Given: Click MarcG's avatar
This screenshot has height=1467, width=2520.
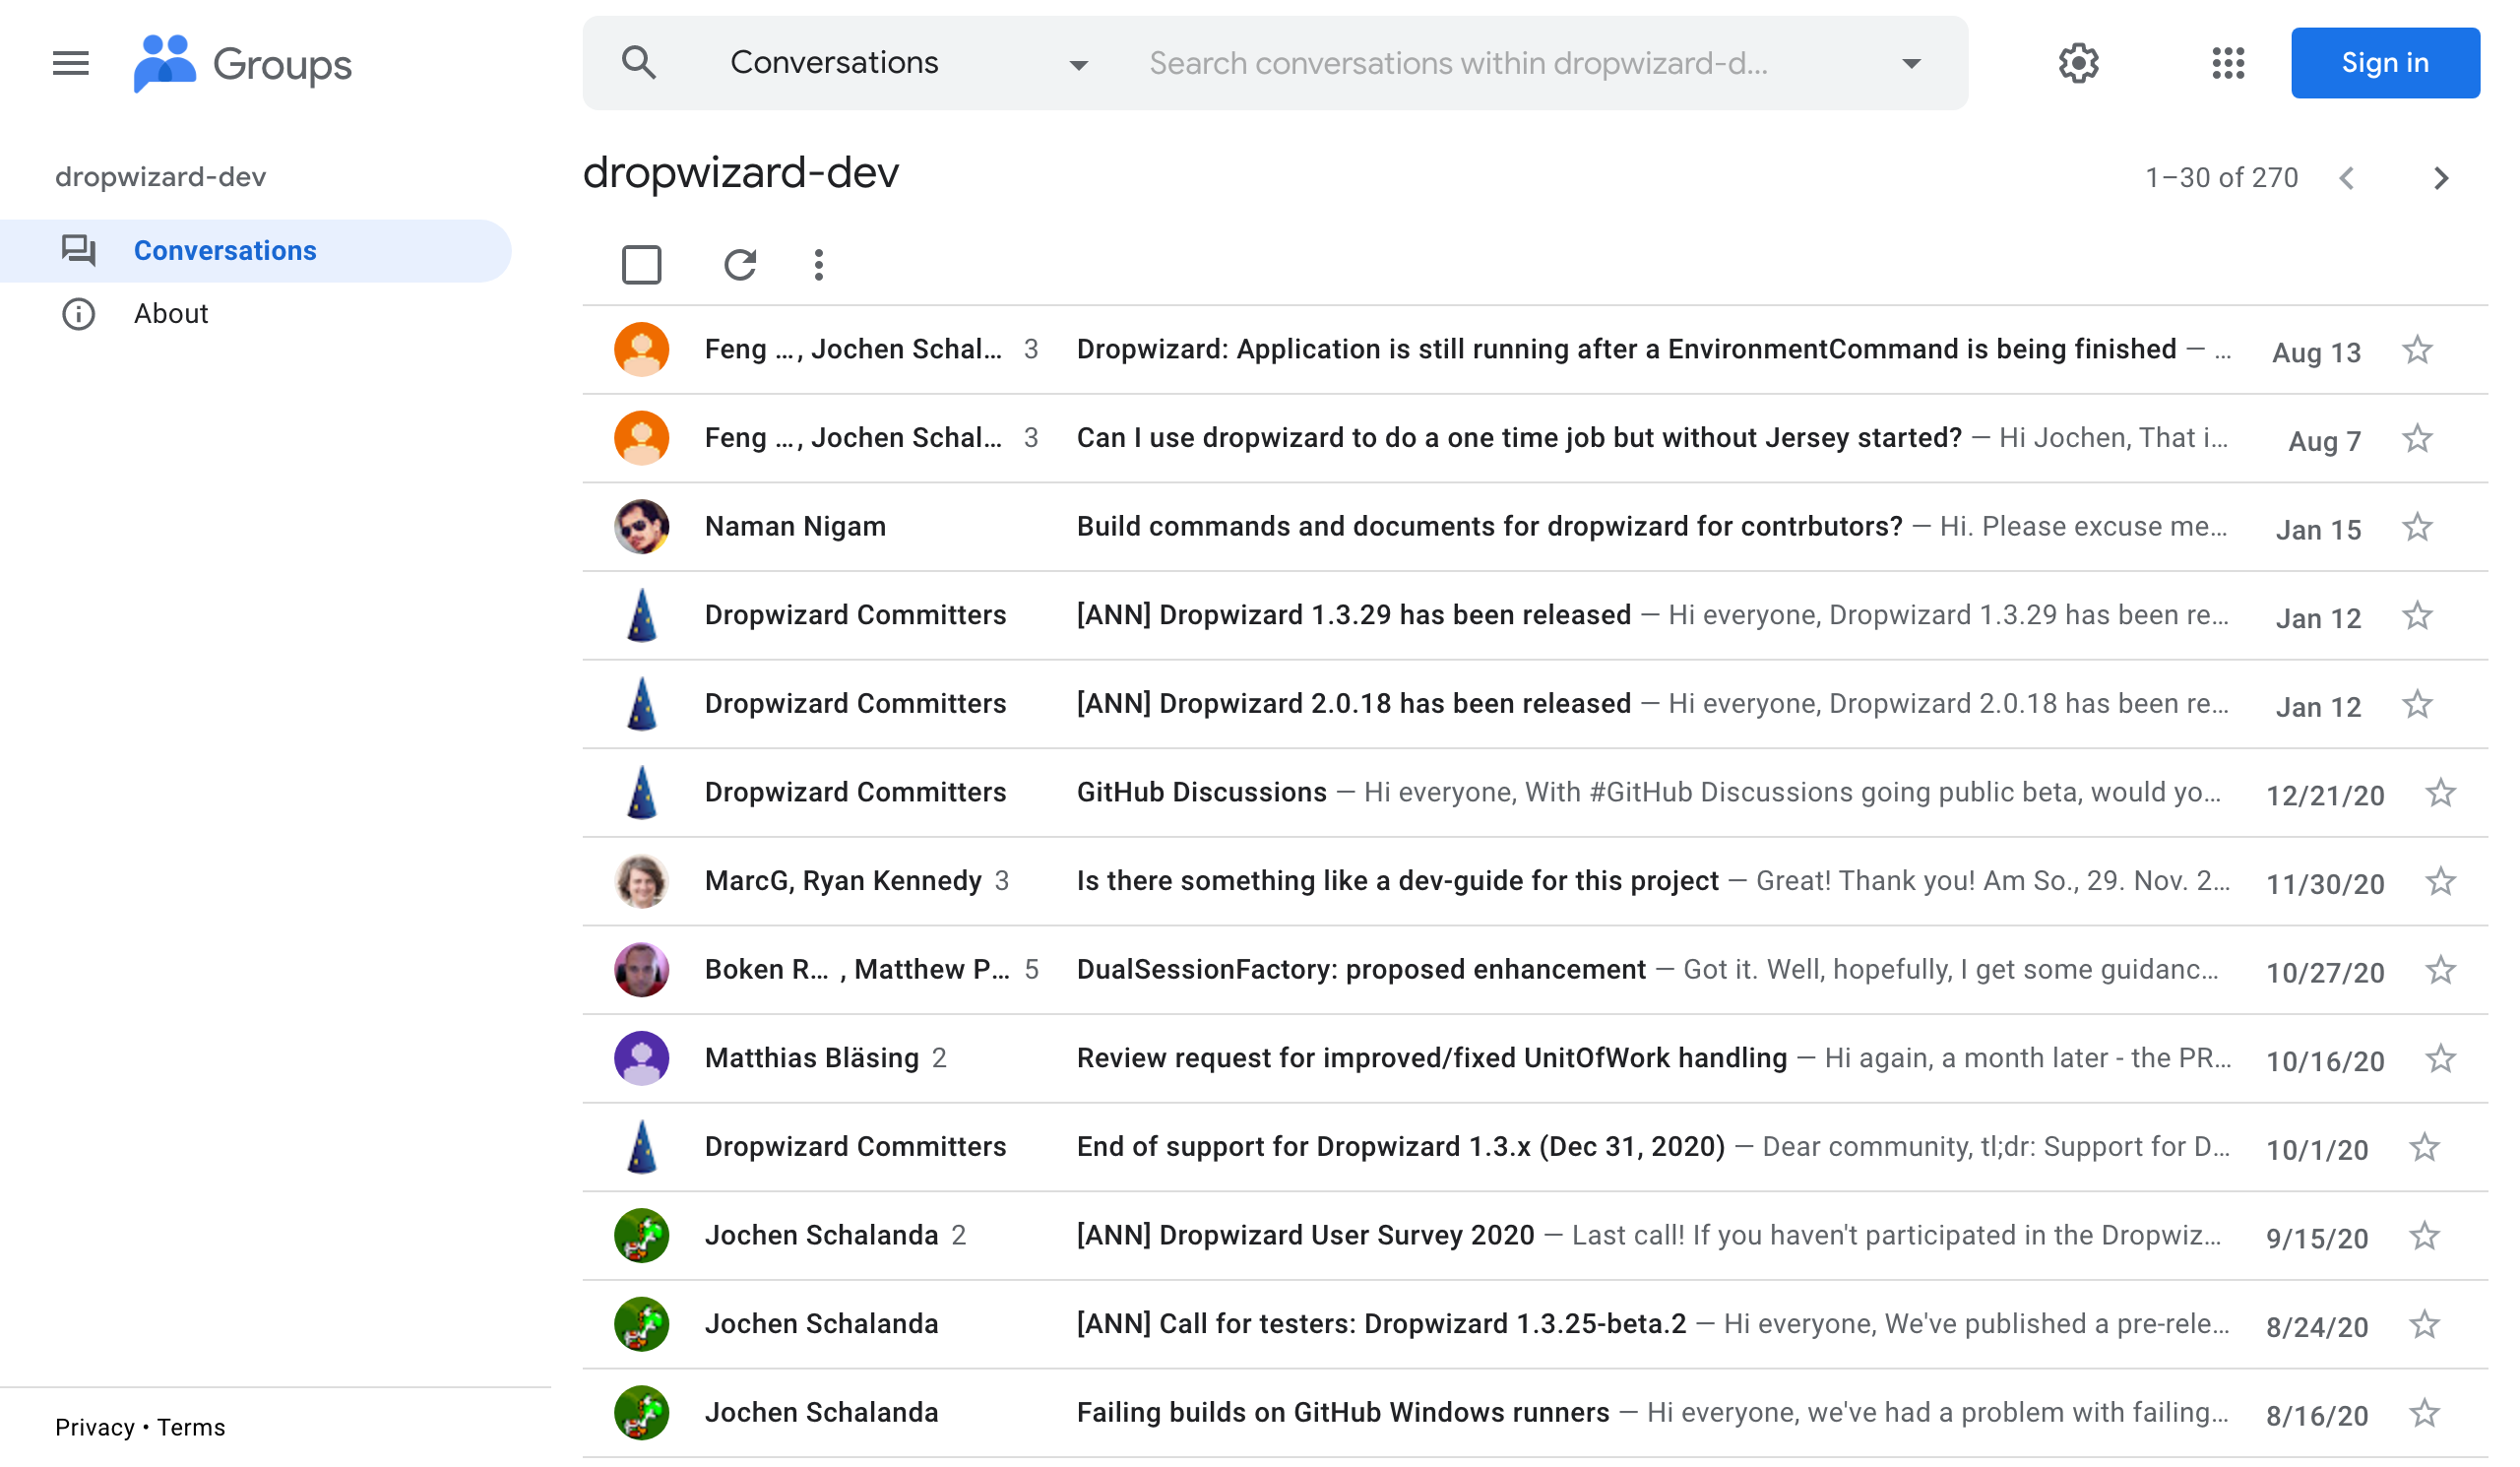Looking at the screenshot, I should (641, 881).
